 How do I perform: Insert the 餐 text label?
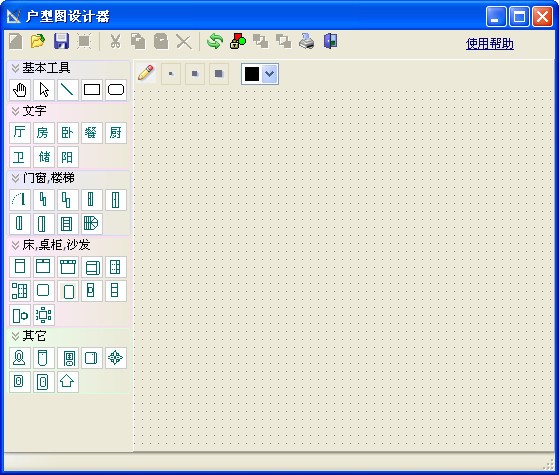[92, 133]
